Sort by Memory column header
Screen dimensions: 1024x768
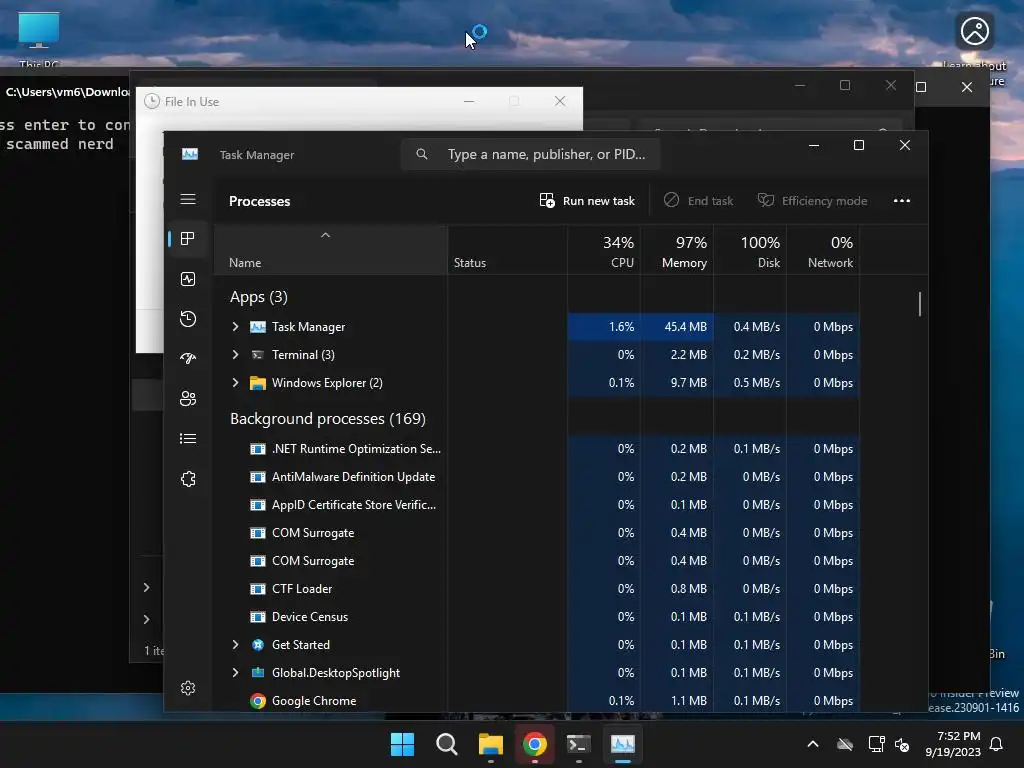pyautogui.click(x=677, y=251)
